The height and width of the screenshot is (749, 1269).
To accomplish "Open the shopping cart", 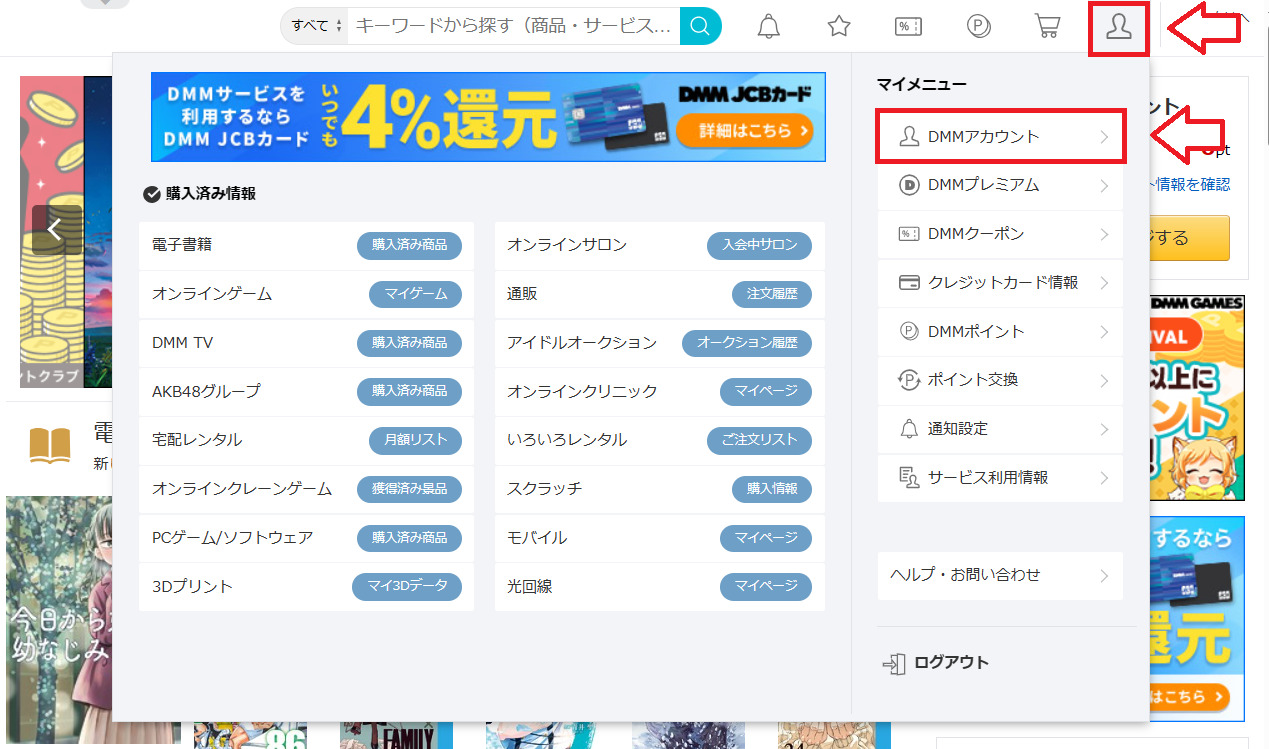I will (1048, 27).
